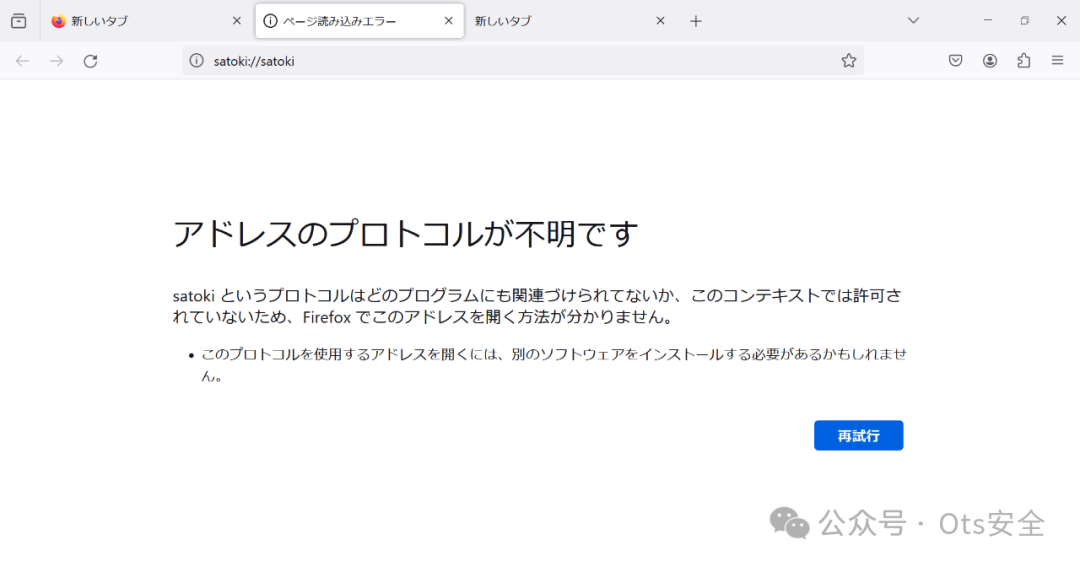Minimize the Firefox window
Image resolution: width=1080 pixels, height=567 pixels.
[988, 21]
